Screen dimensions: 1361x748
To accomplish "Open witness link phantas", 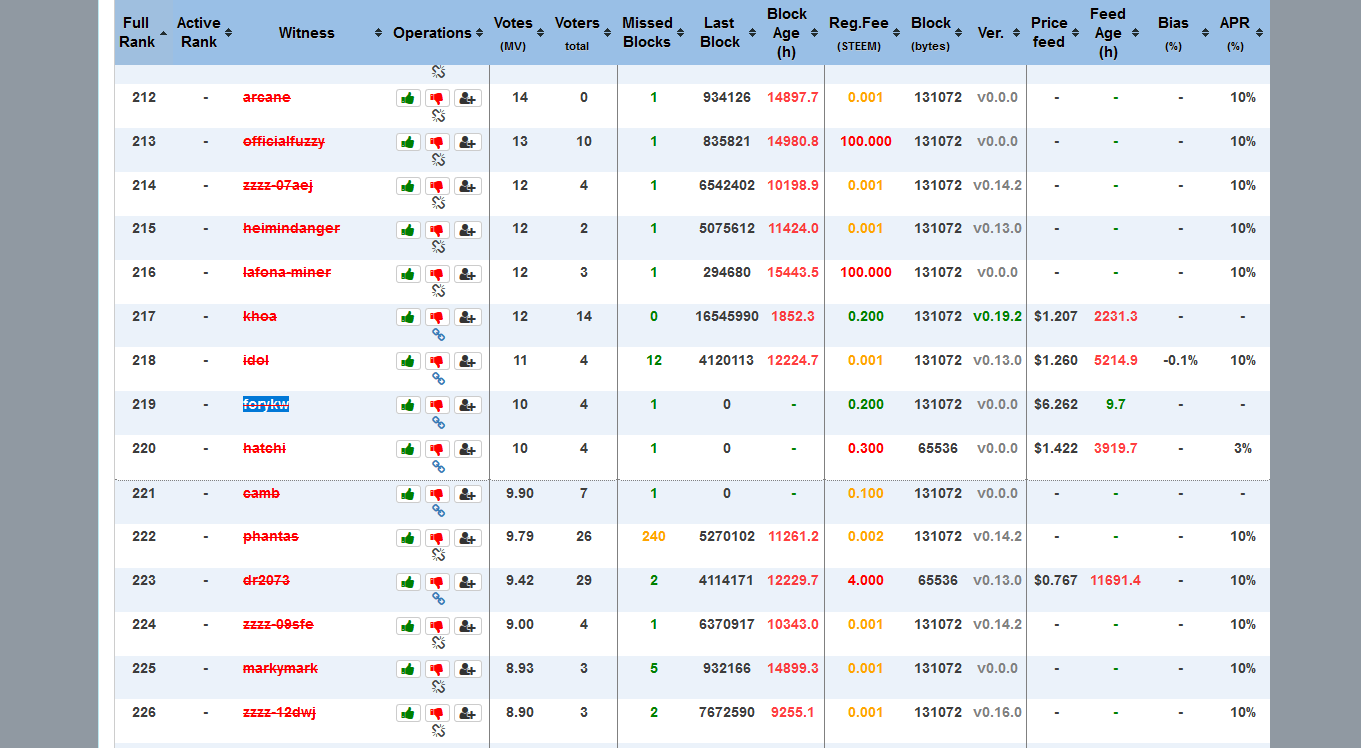I will pos(271,536).
